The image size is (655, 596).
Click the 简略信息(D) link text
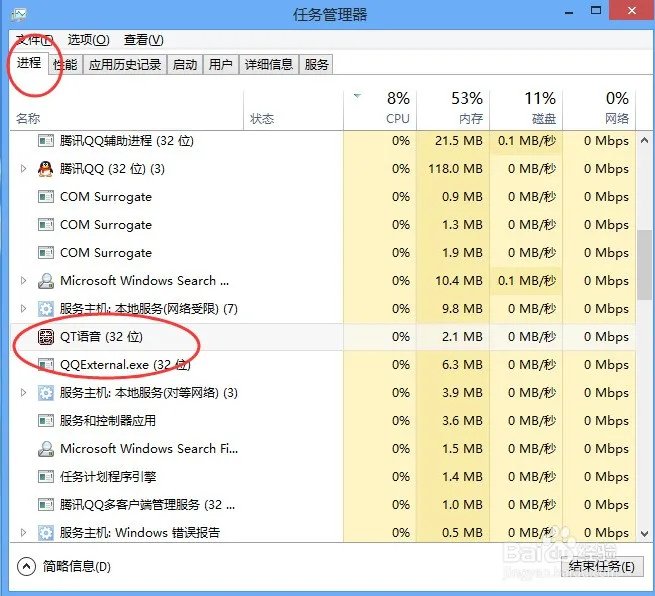coord(77,567)
